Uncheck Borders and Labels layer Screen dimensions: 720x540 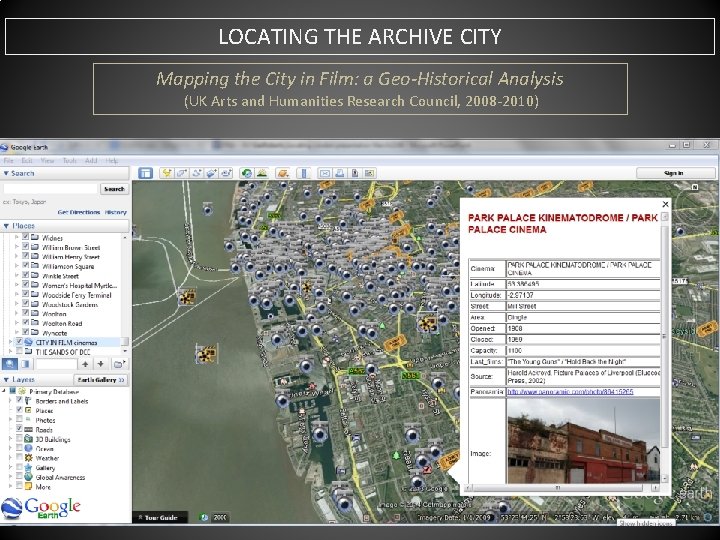[x=19, y=400]
